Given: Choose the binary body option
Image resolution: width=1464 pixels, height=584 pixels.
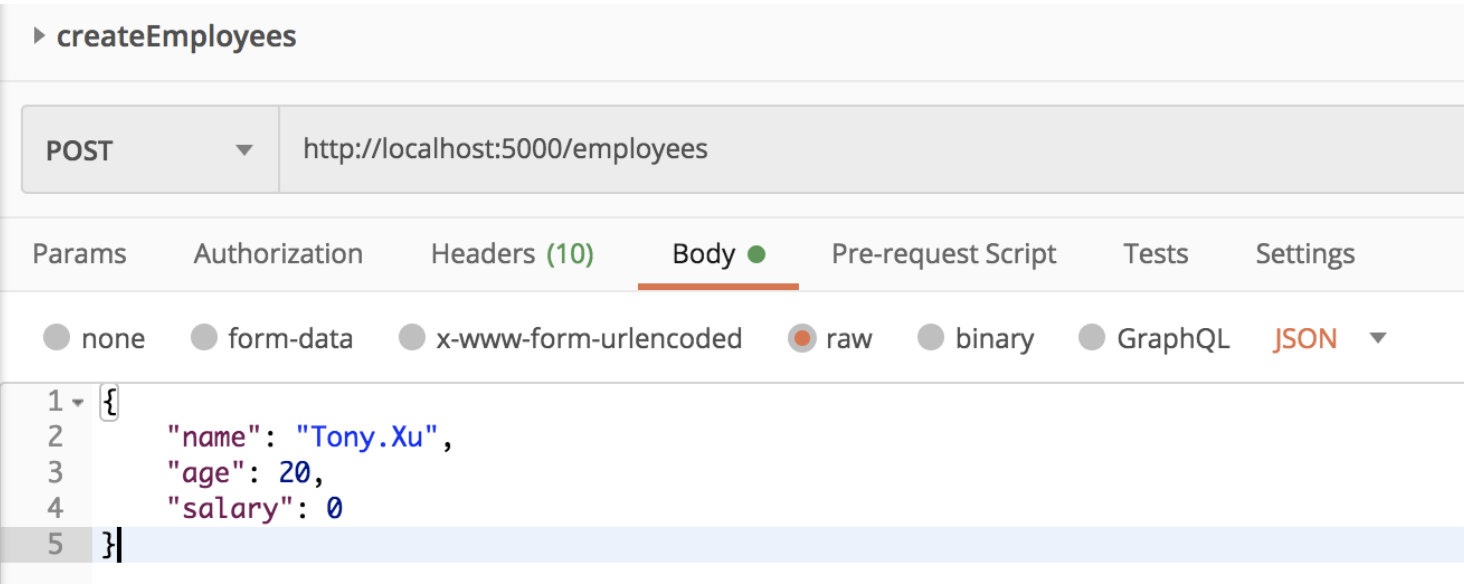Looking at the screenshot, I should pyautogui.click(x=931, y=339).
